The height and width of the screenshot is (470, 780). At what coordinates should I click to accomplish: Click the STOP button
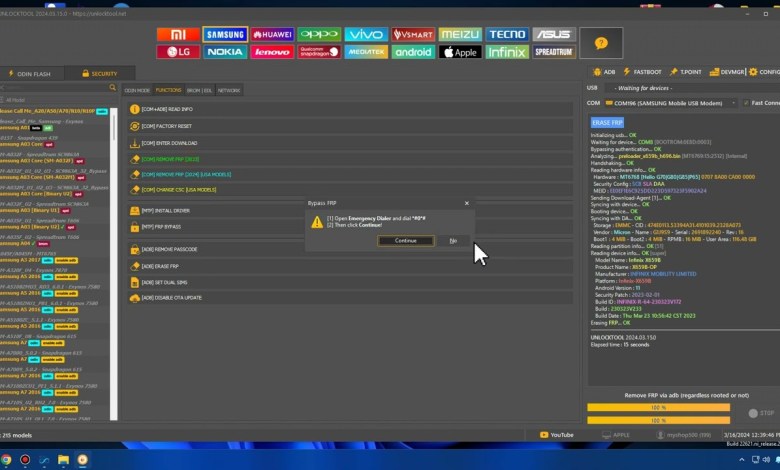(x=762, y=413)
